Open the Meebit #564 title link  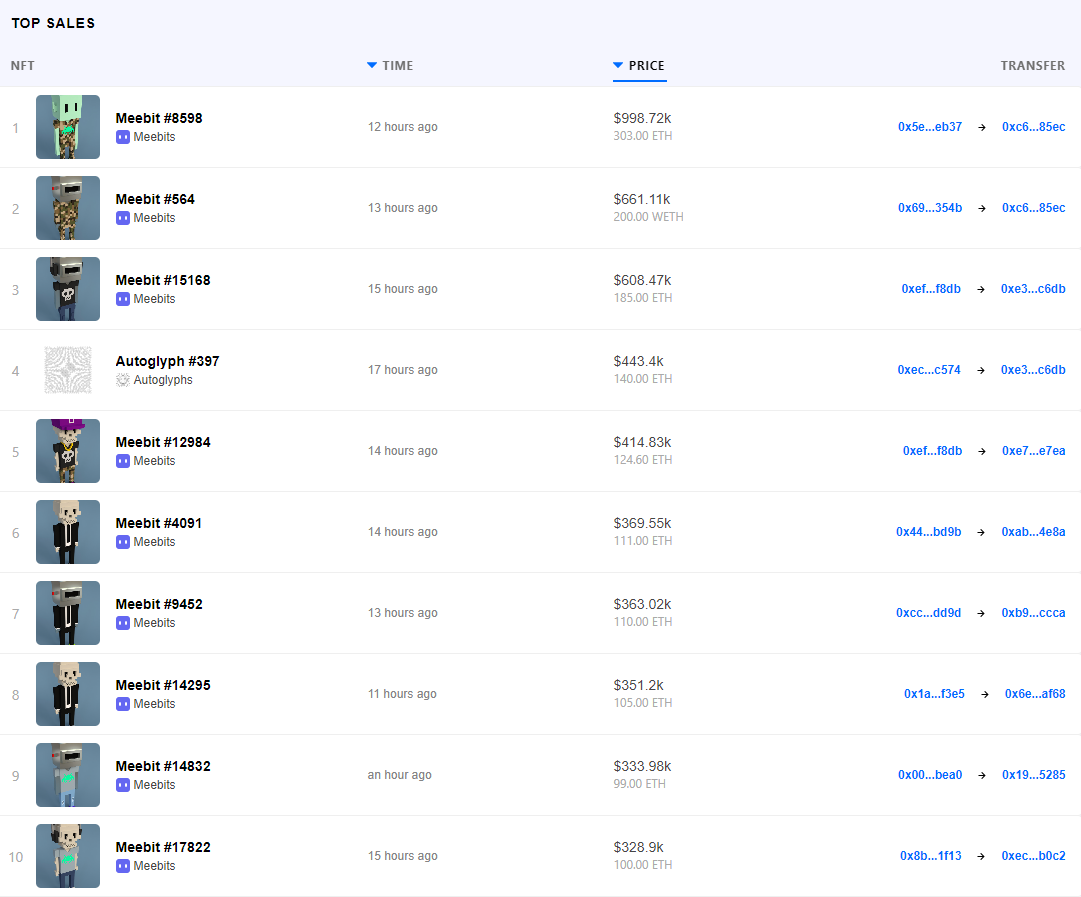tap(155, 199)
